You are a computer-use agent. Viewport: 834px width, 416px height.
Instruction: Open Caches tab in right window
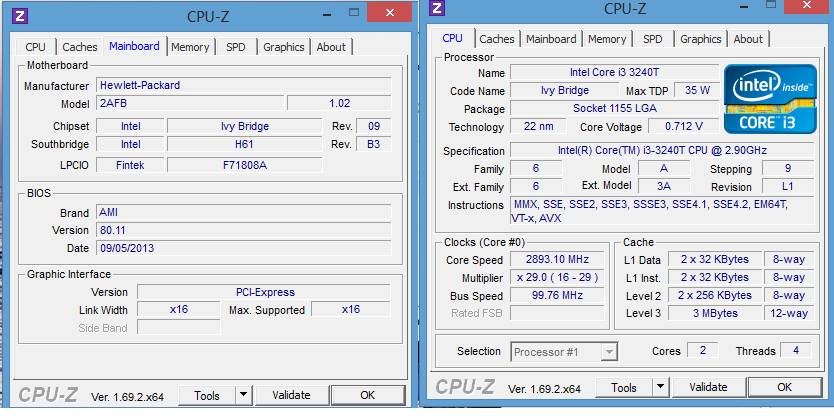[x=497, y=39]
